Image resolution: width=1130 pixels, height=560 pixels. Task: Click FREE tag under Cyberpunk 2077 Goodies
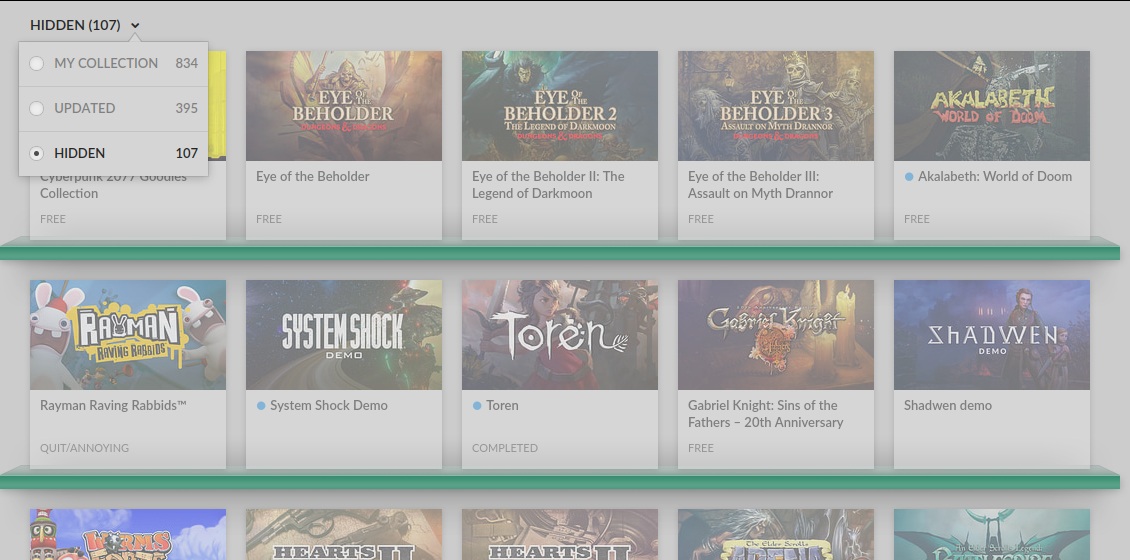click(53, 219)
